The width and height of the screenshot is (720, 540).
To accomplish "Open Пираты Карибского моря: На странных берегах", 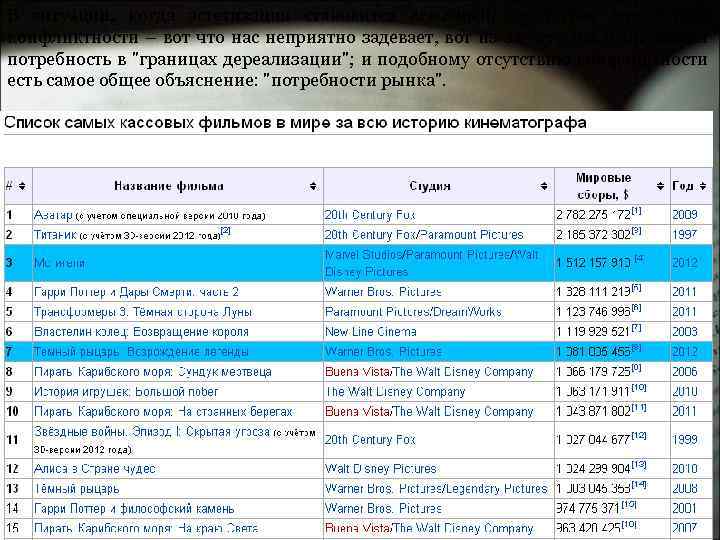I will pyautogui.click(x=163, y=412).
